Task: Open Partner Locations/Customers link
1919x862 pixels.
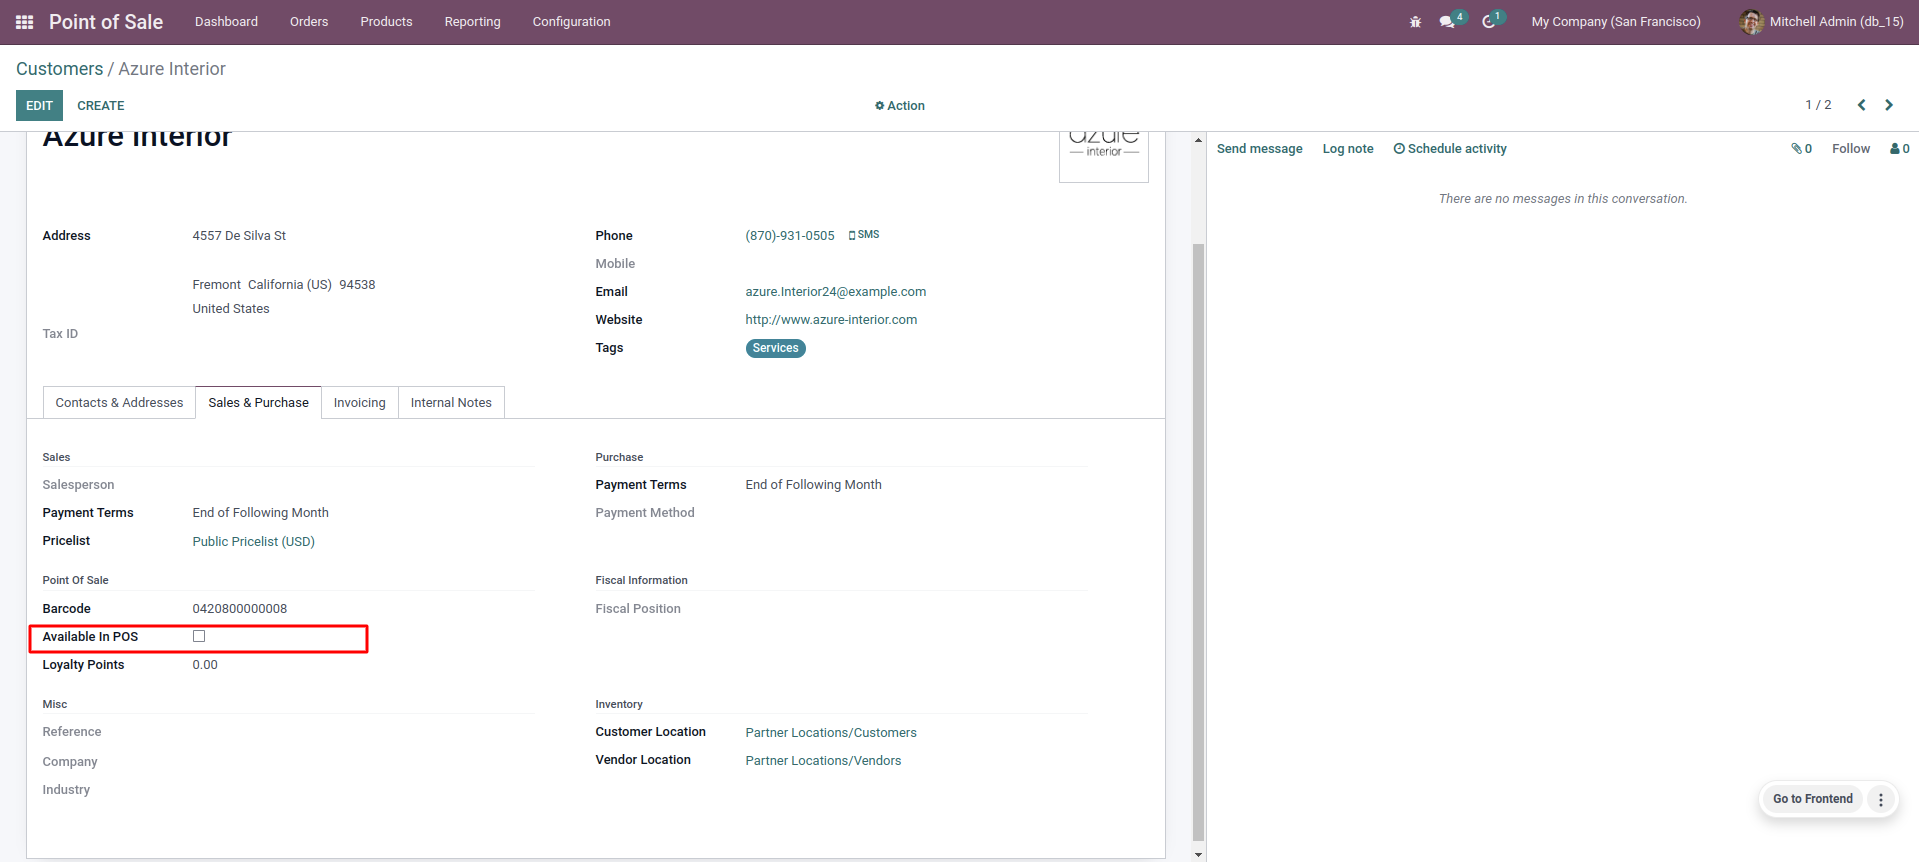Action: (831, 733)
